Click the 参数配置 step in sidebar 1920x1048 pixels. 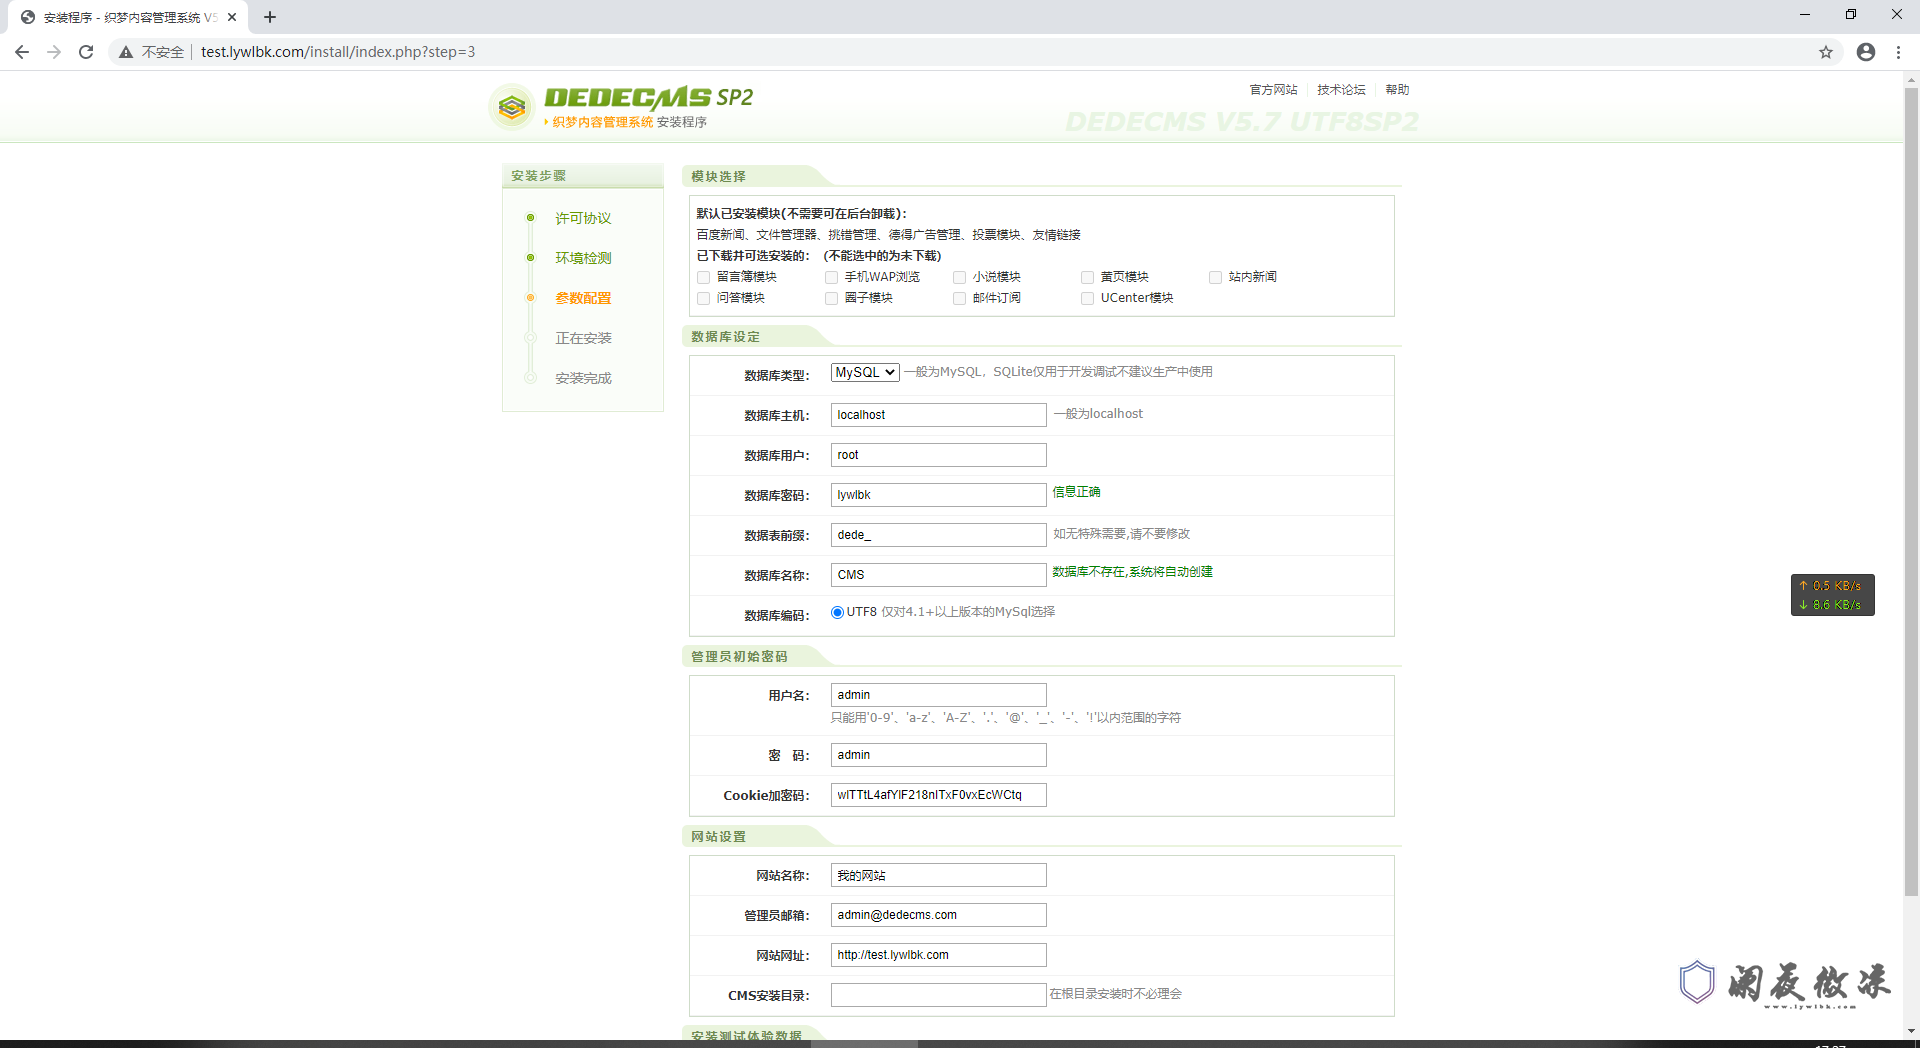pos(583,297)
